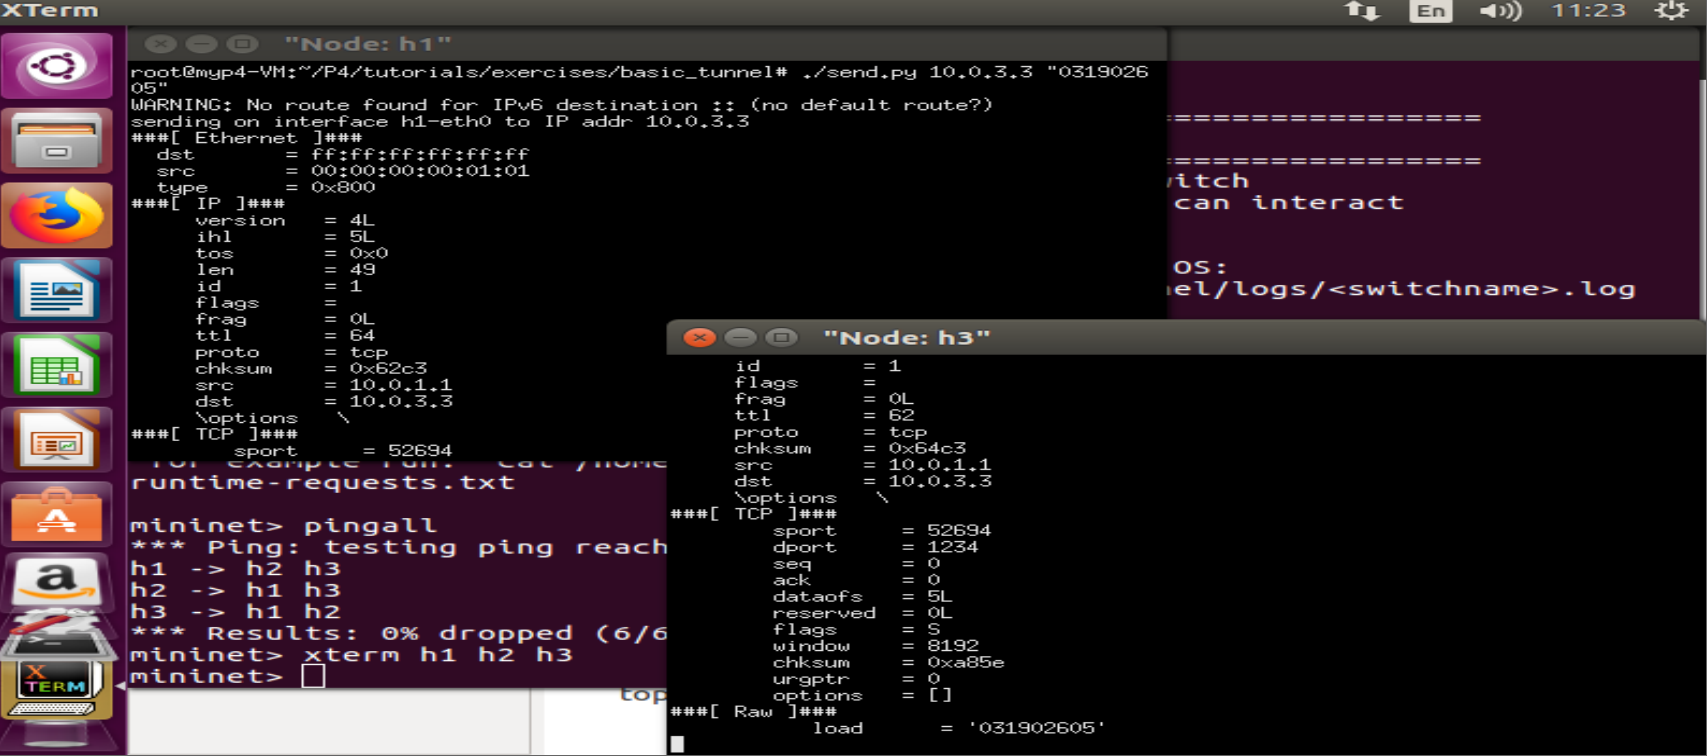Launch LibreOffice Calc spreadsheet

tap(57, 366)
